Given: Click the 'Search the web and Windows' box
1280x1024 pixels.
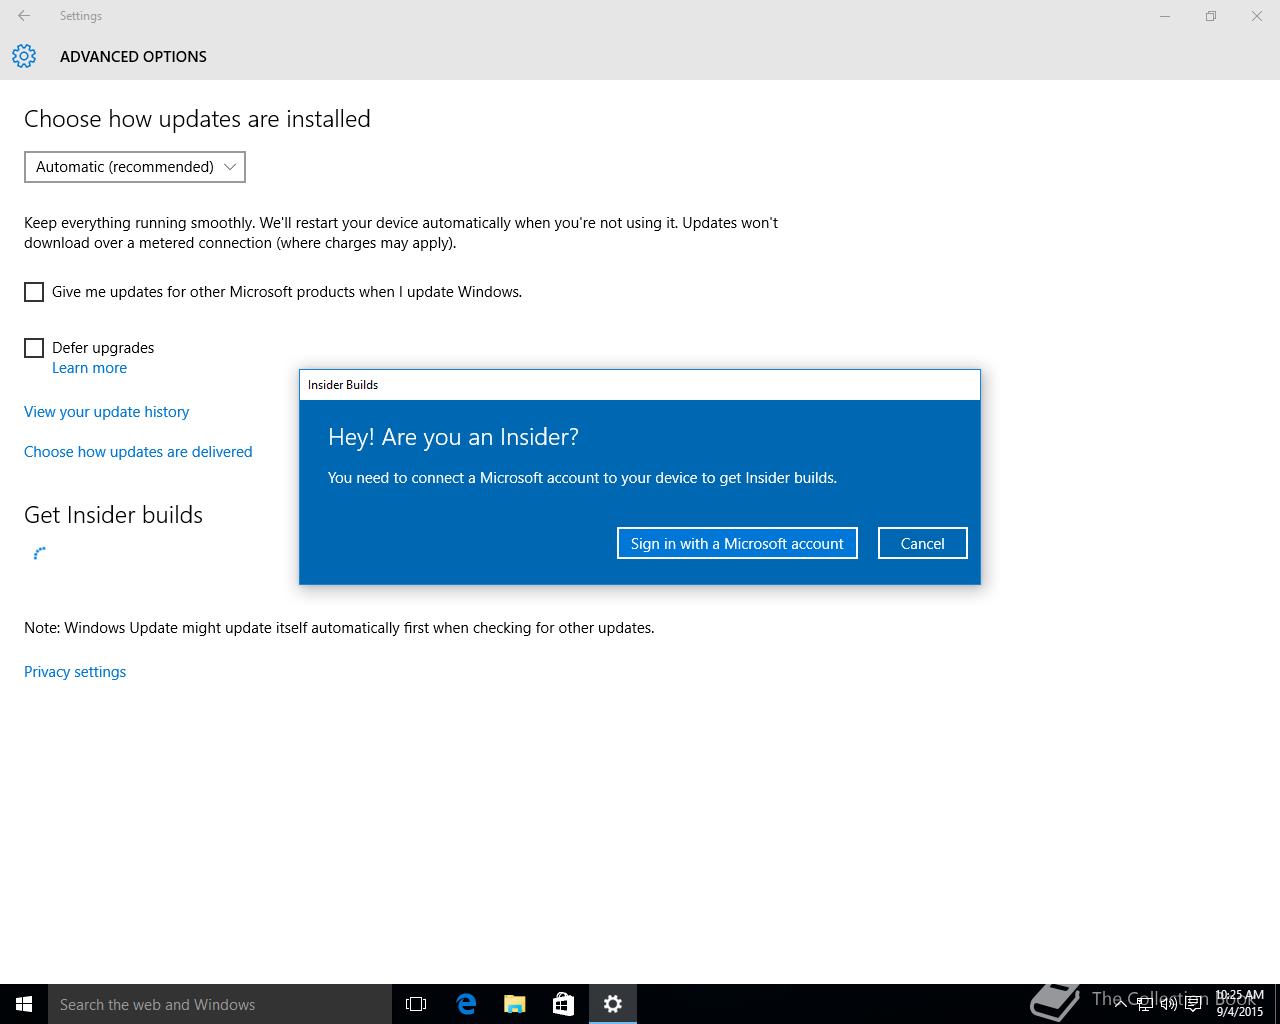Looking at the screenshot, I should pyautogui.click(x=220, y=1004).
